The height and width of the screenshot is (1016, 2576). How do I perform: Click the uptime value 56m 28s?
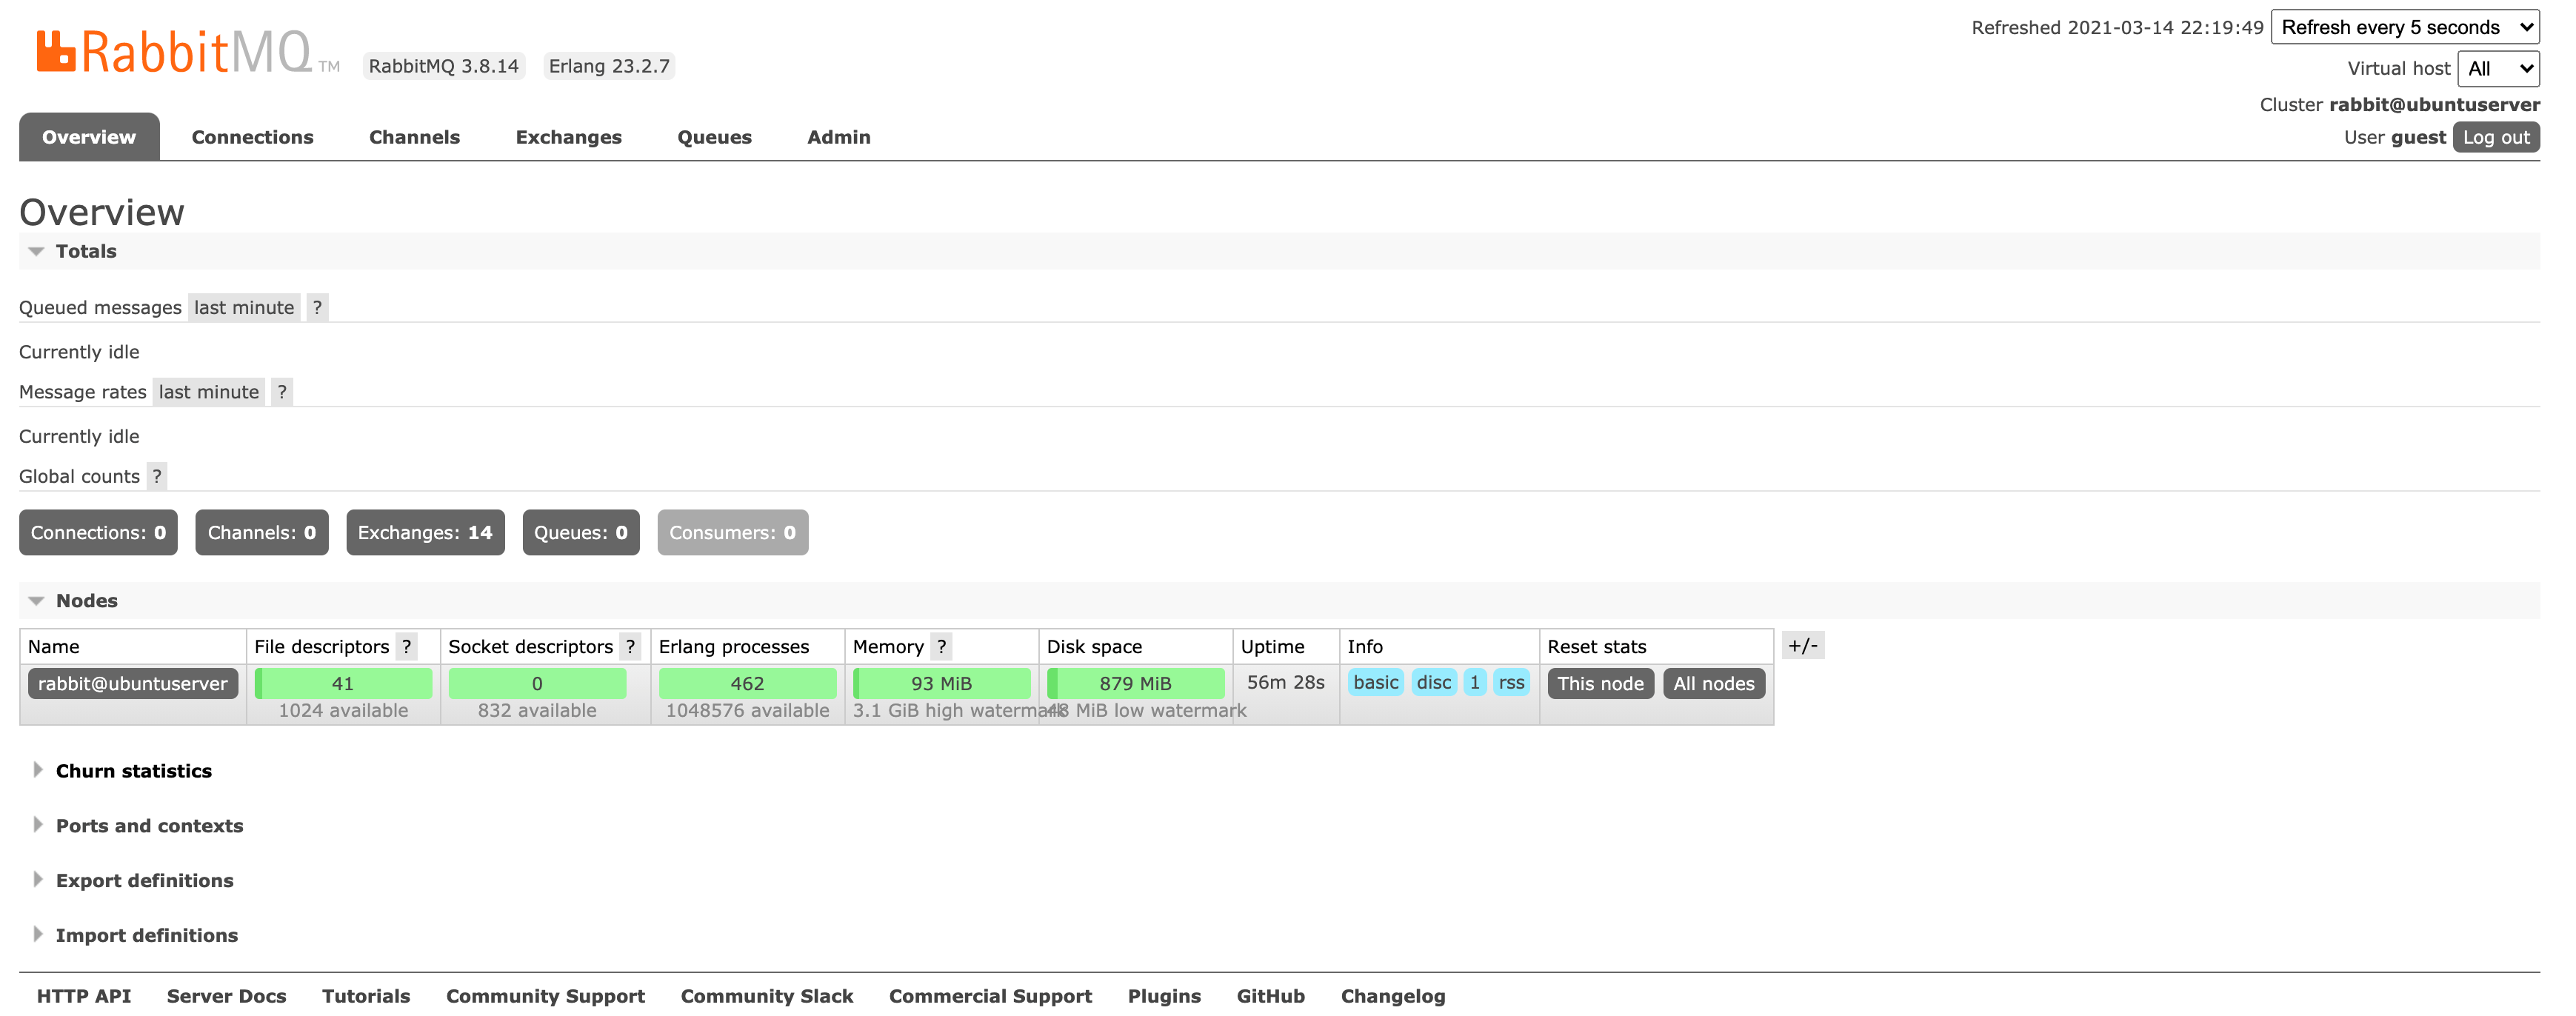pyautogui.click(x=1286, y=683)
